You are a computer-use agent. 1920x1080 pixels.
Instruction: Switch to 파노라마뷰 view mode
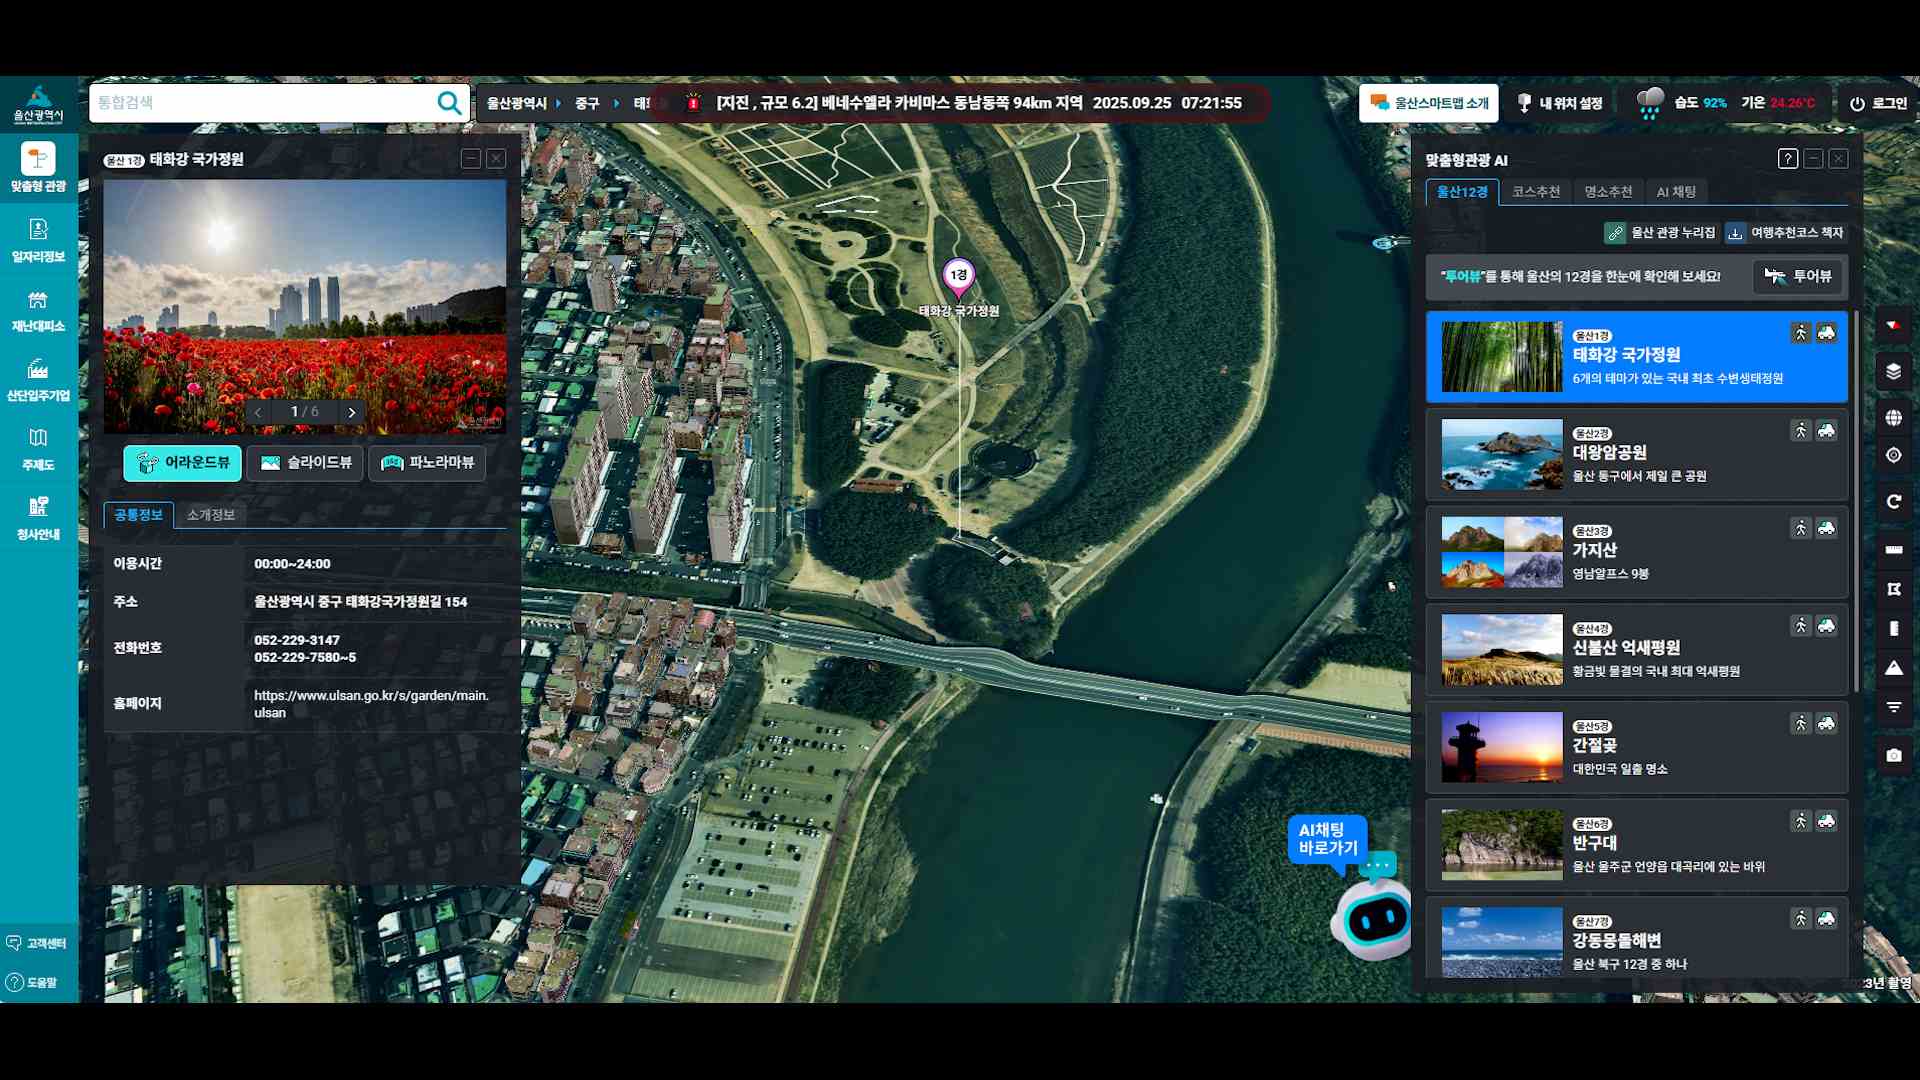(x=427, y=463)
